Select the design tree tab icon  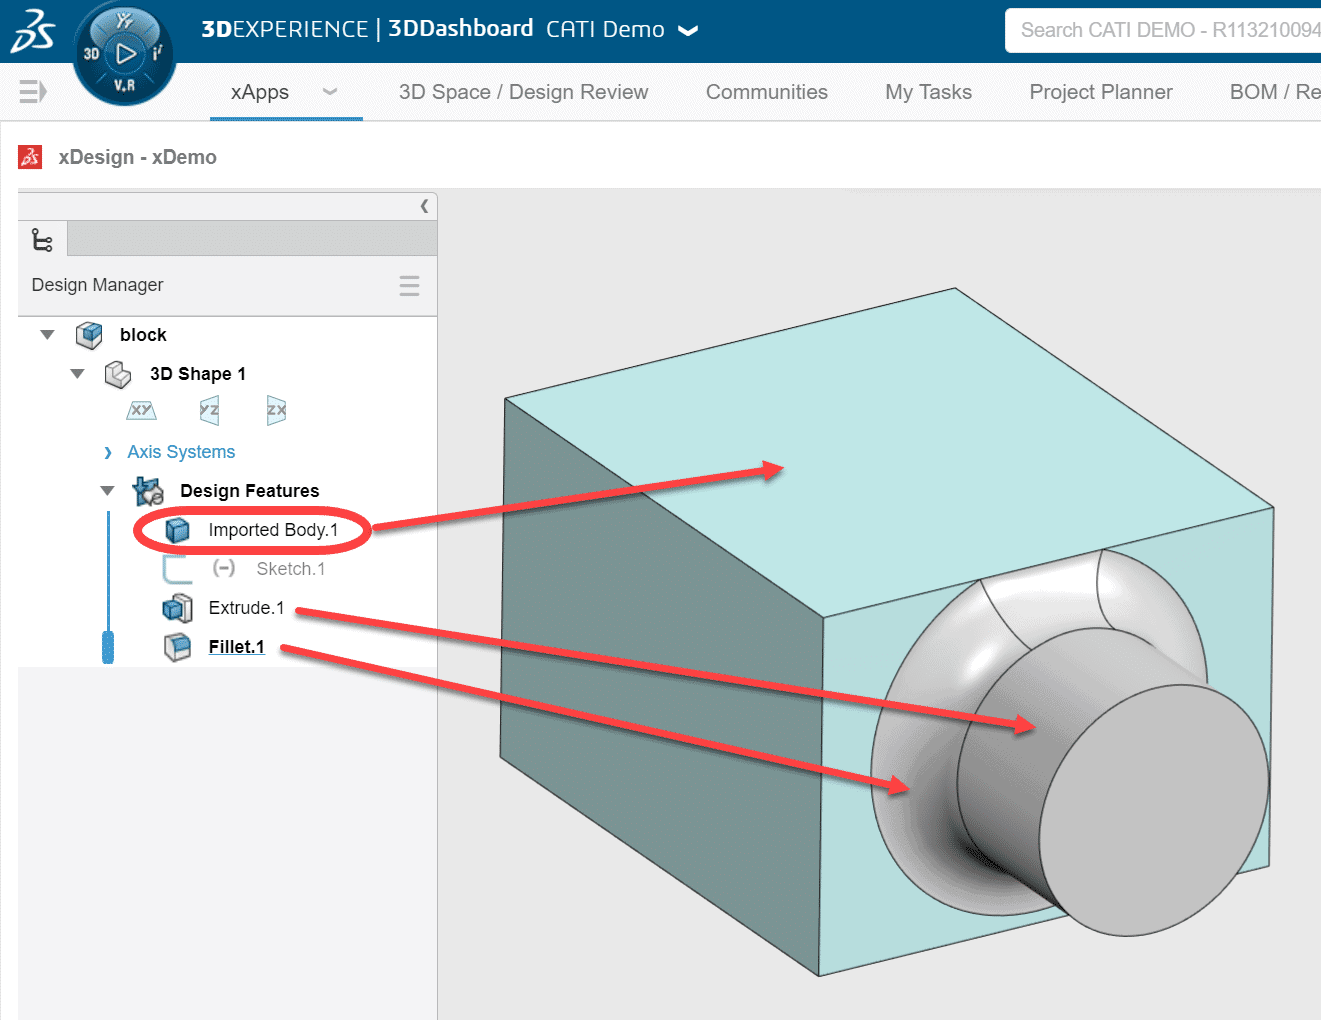point(42,240)
